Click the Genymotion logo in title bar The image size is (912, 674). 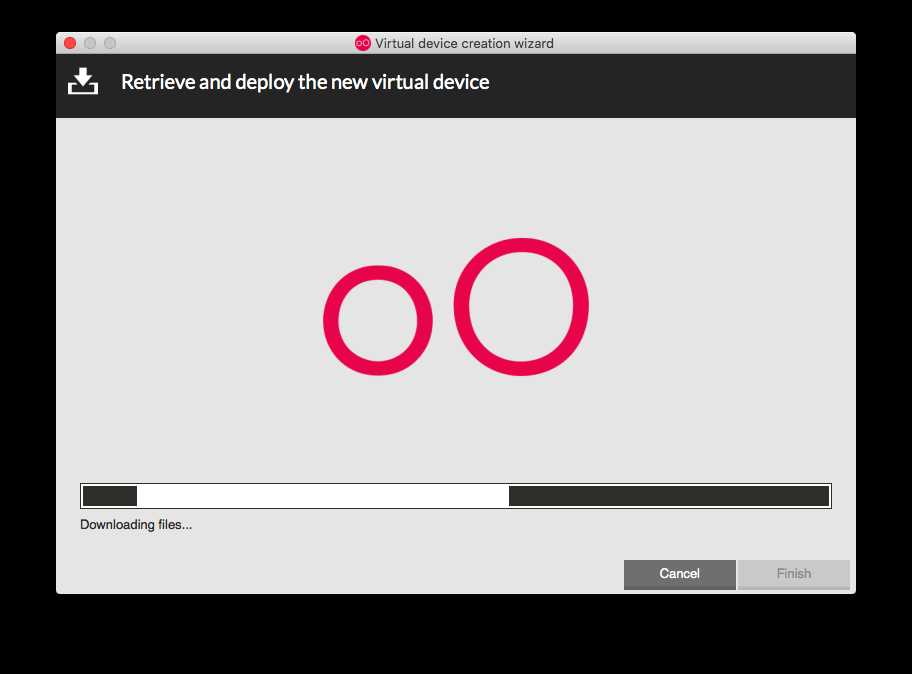pos(362,43)
